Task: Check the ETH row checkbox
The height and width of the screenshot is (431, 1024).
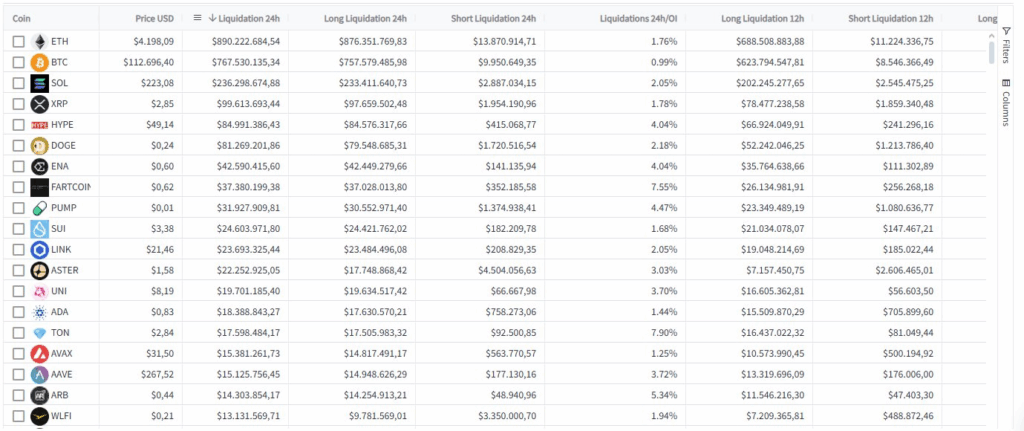Action: coord(18,41)
